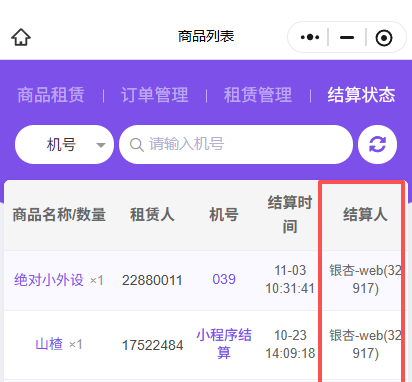Click the 机号 column header
Image resolution: width=412 pixels, height=382 pixels.
(224, 214)
